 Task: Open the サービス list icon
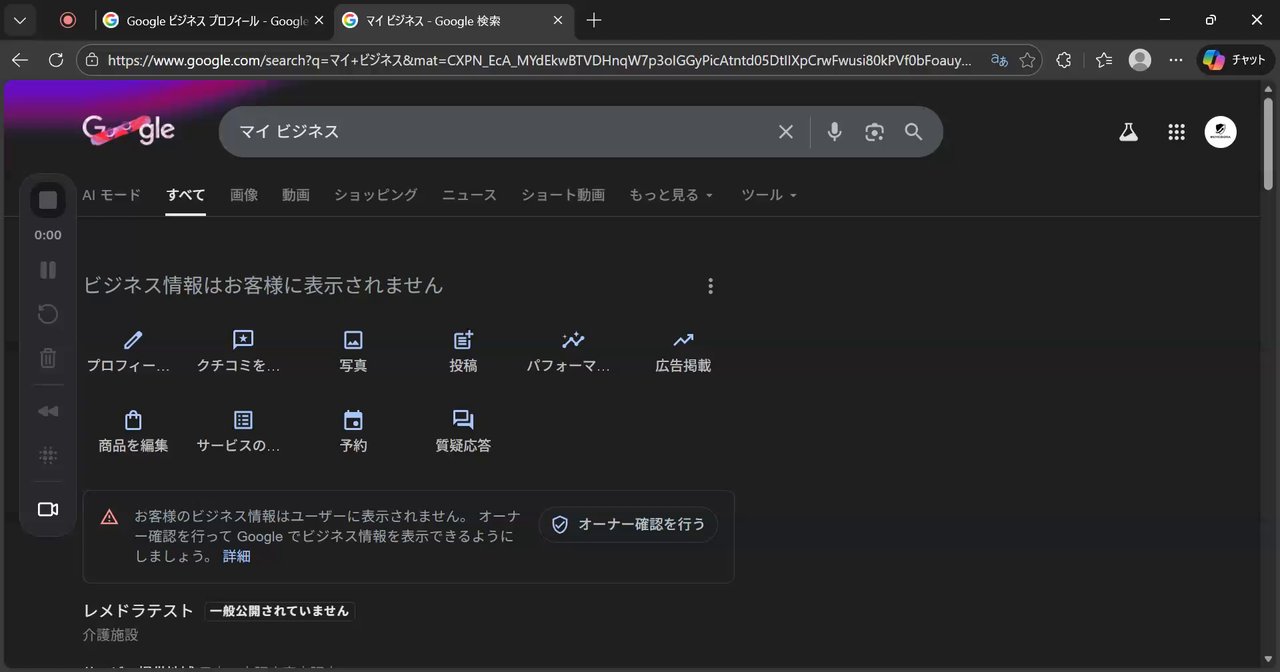pyautogui.click(x=243, y=420)
